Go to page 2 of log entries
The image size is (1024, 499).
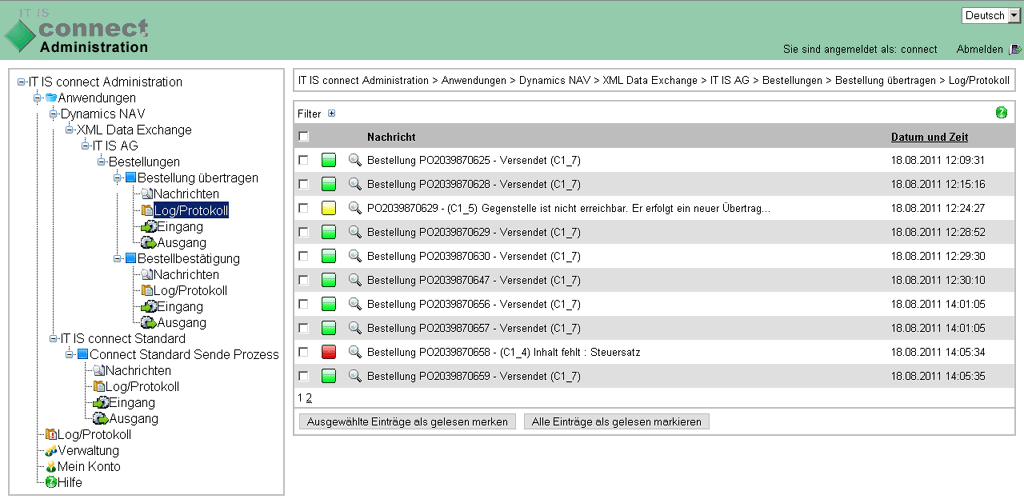coord(310,398)
